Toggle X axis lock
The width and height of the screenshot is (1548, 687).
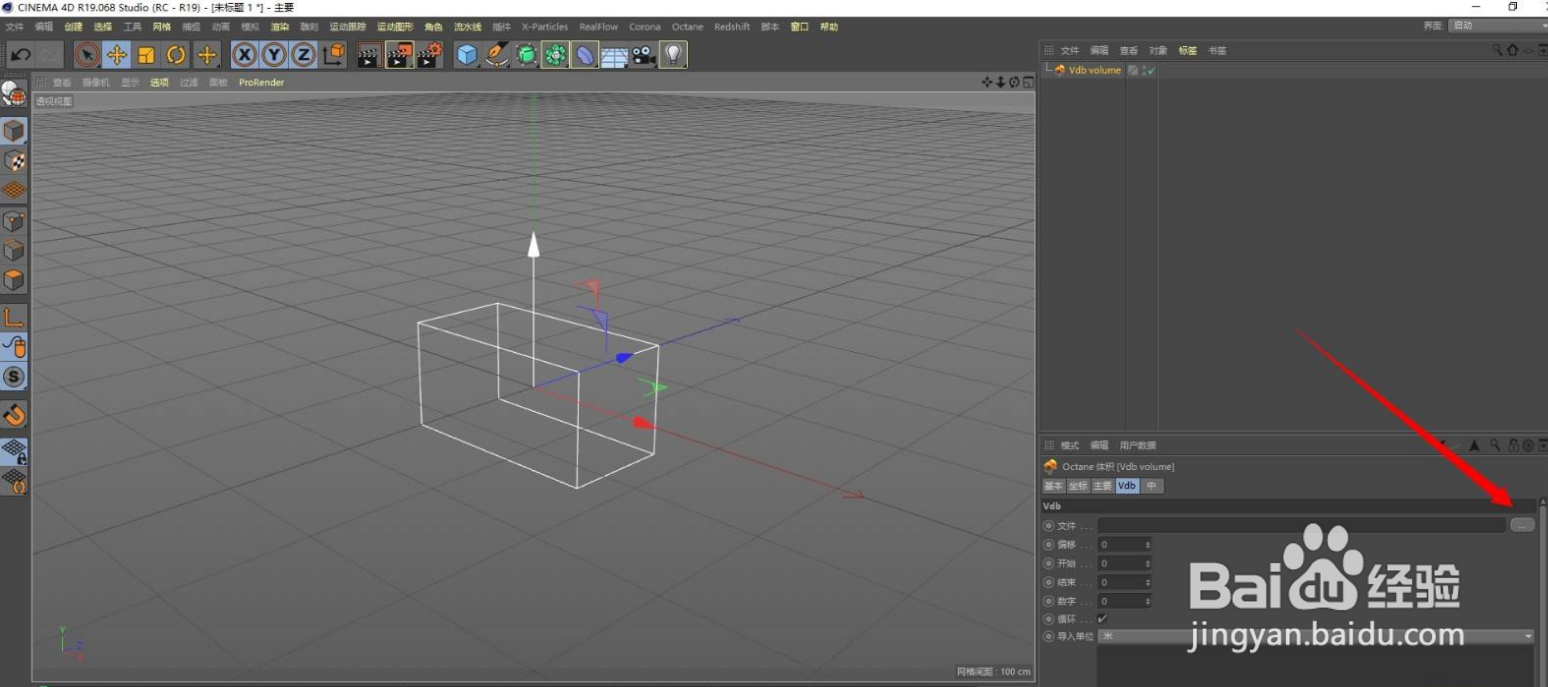tap(244, 55)
